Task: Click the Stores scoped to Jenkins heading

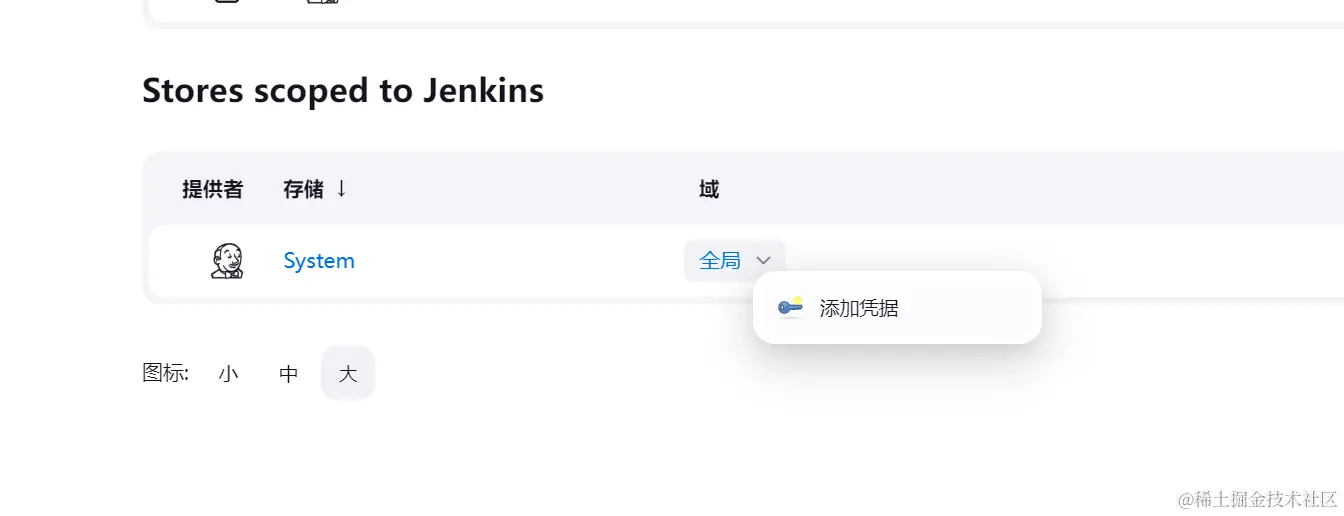Action: pos(343,90)
